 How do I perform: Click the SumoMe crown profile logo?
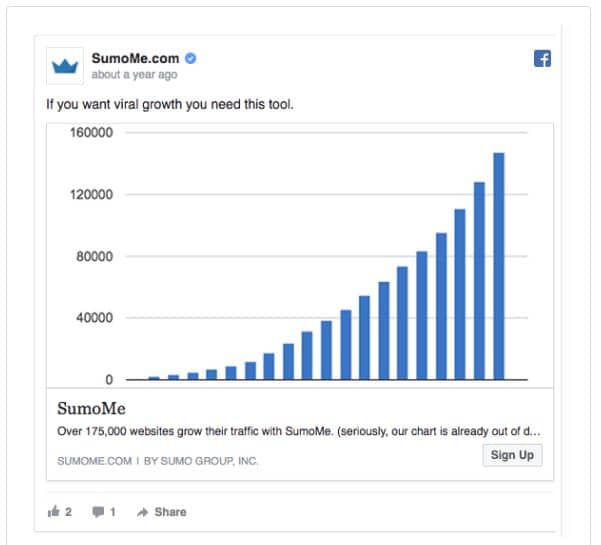pos(66,66)
